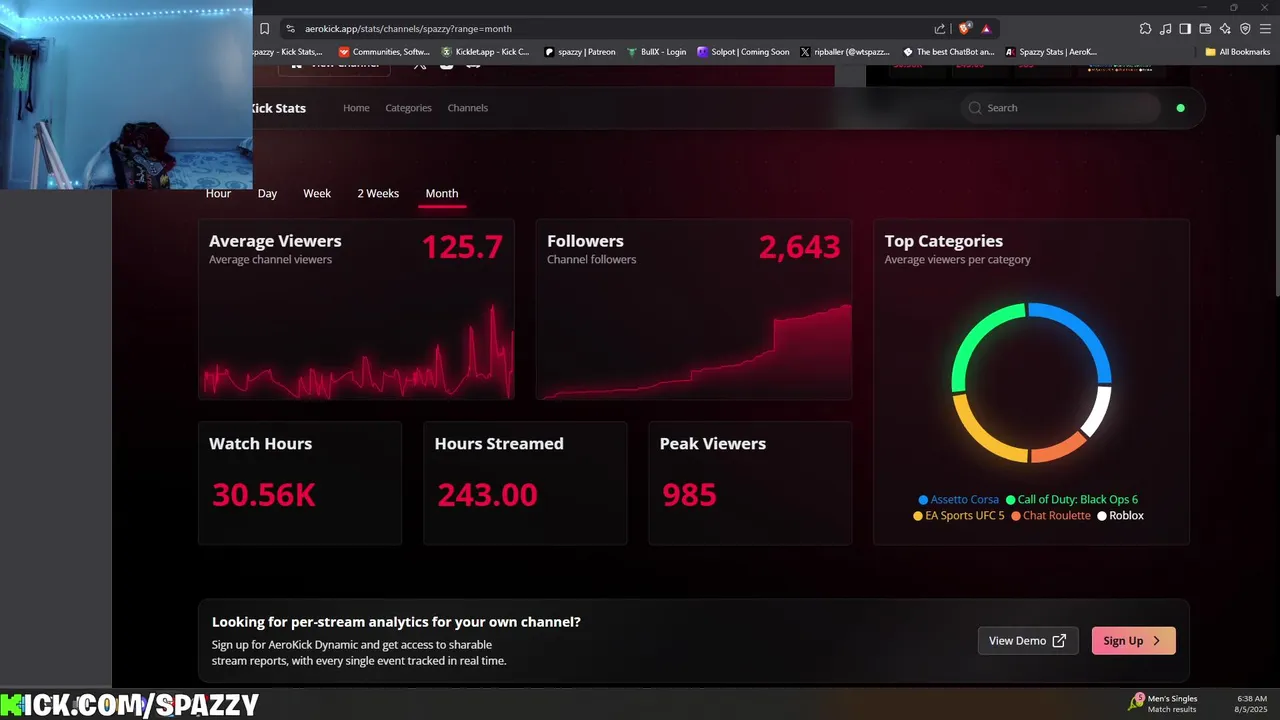Open All Bookmarks folder

coord(1238,52)
